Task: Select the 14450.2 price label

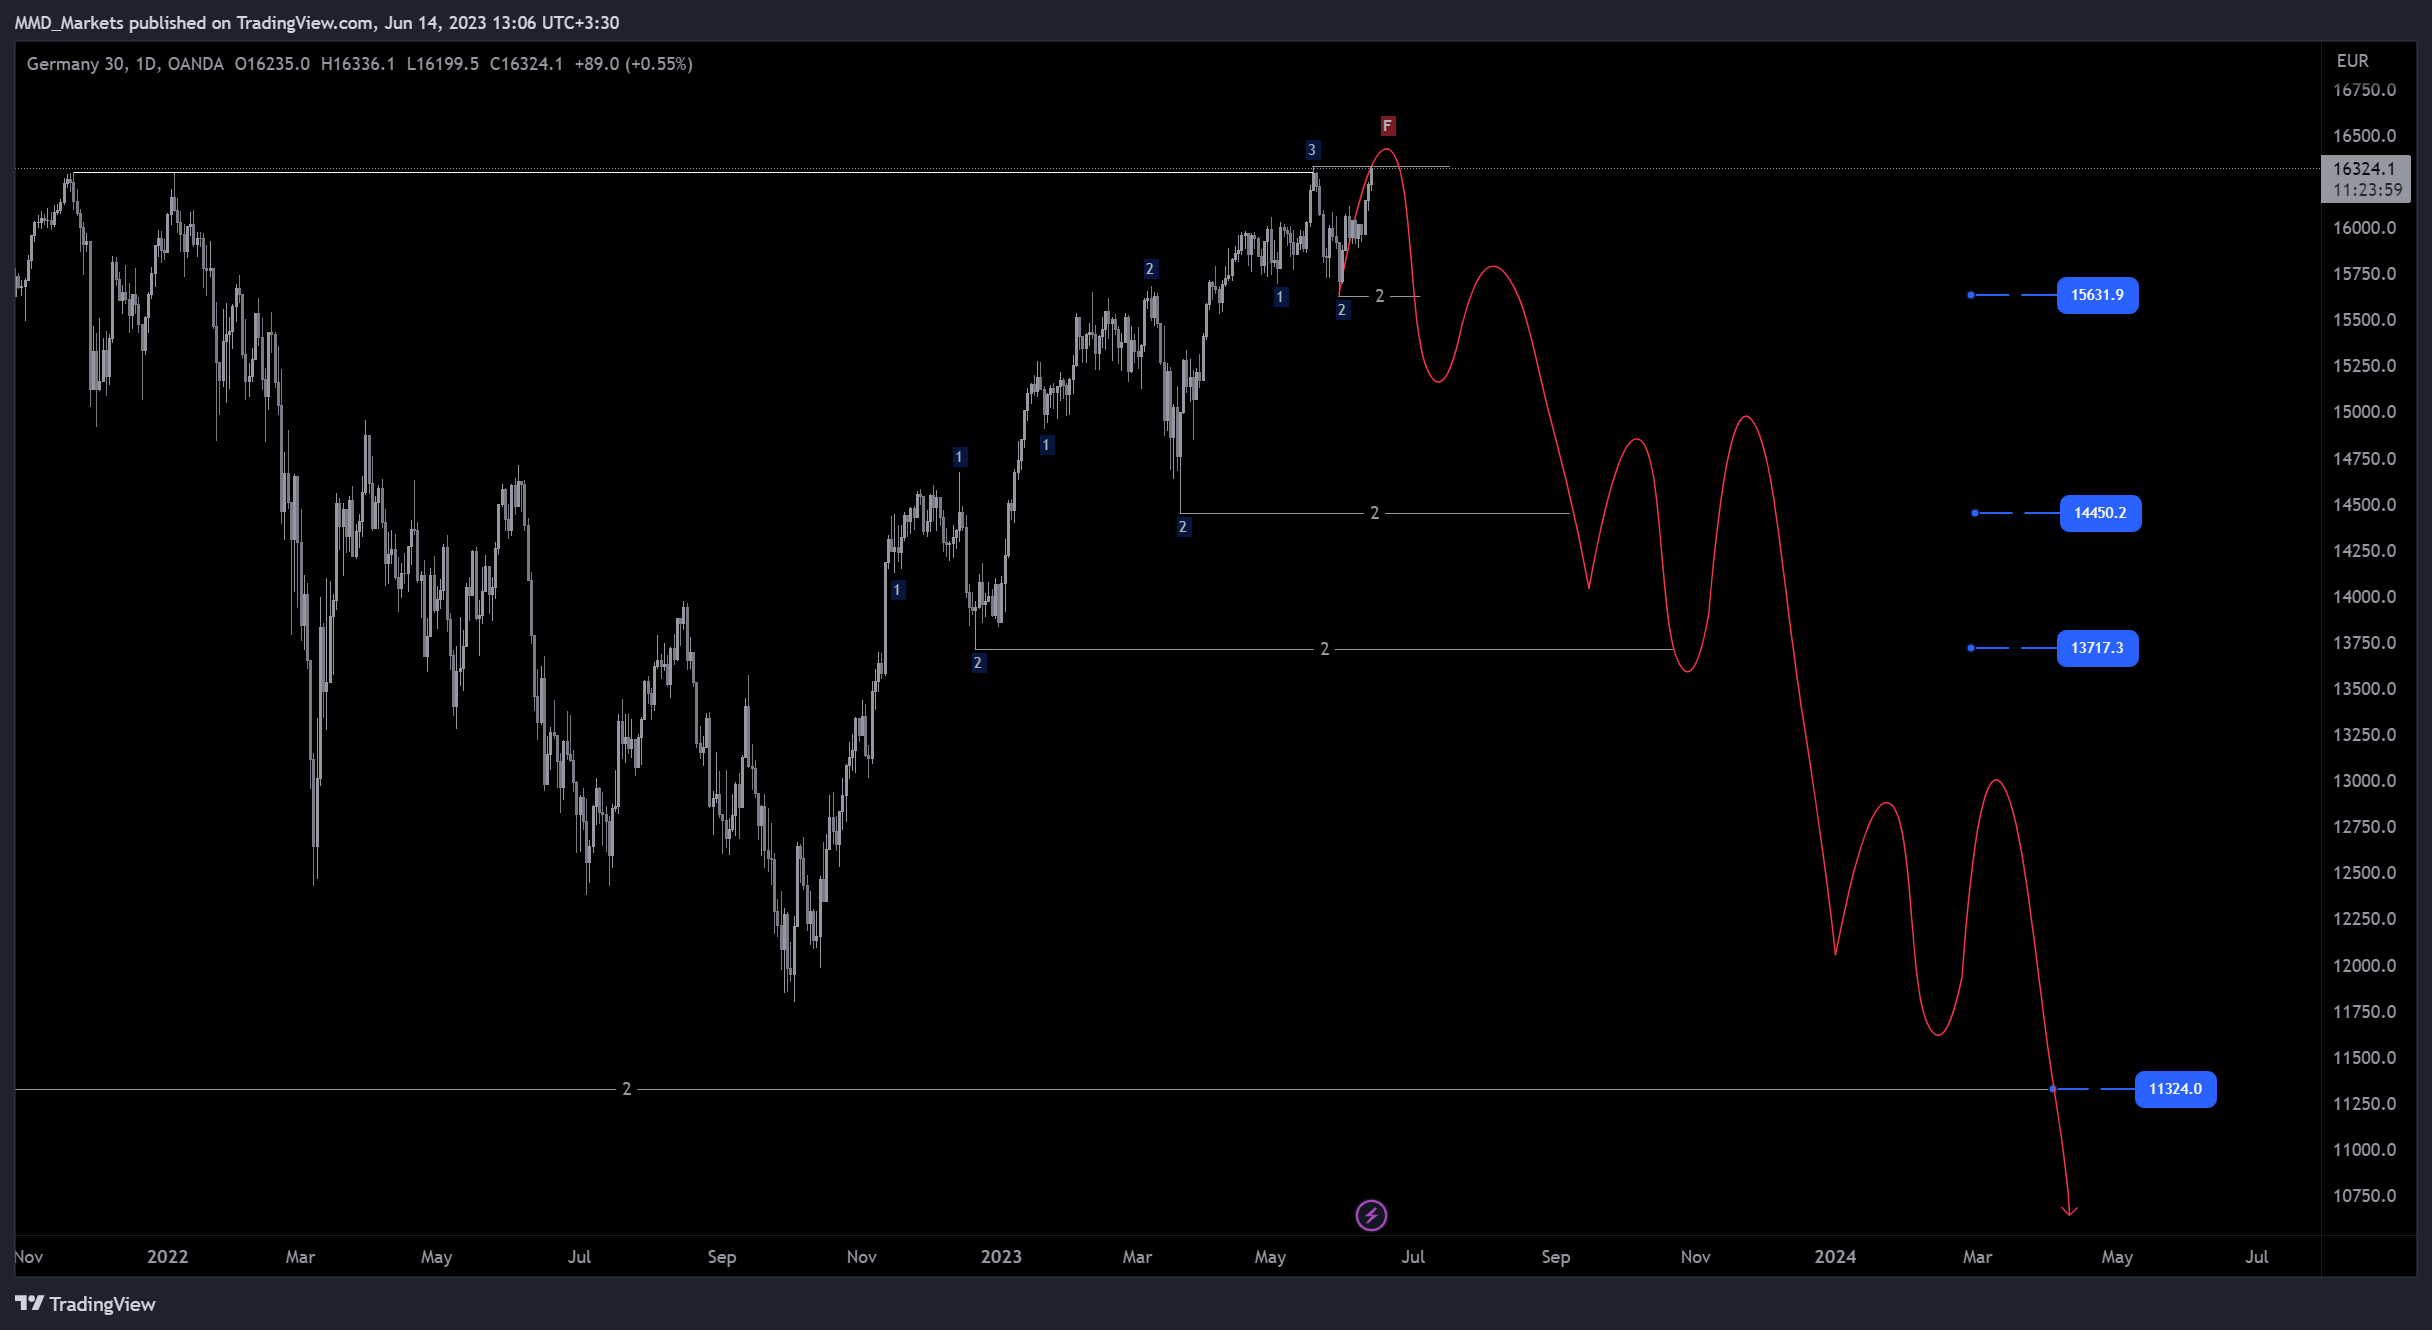Action: pyautogui.click(x=2100, y=513)
